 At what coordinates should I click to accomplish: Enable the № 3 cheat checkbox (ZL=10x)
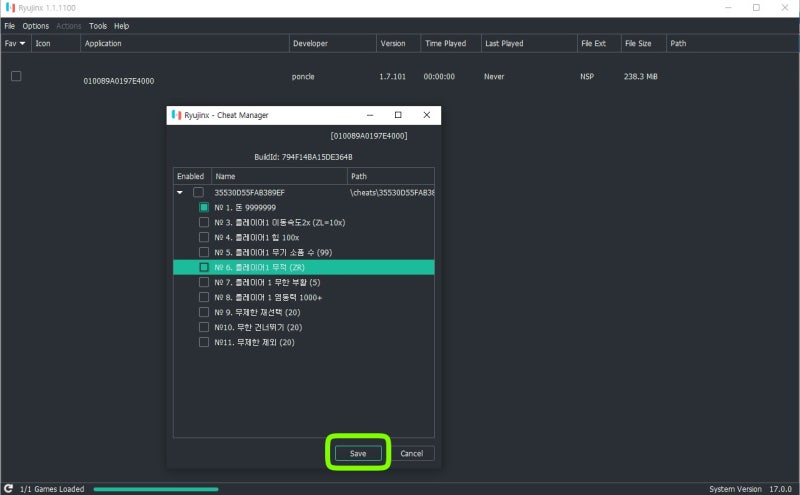[204, 222]
